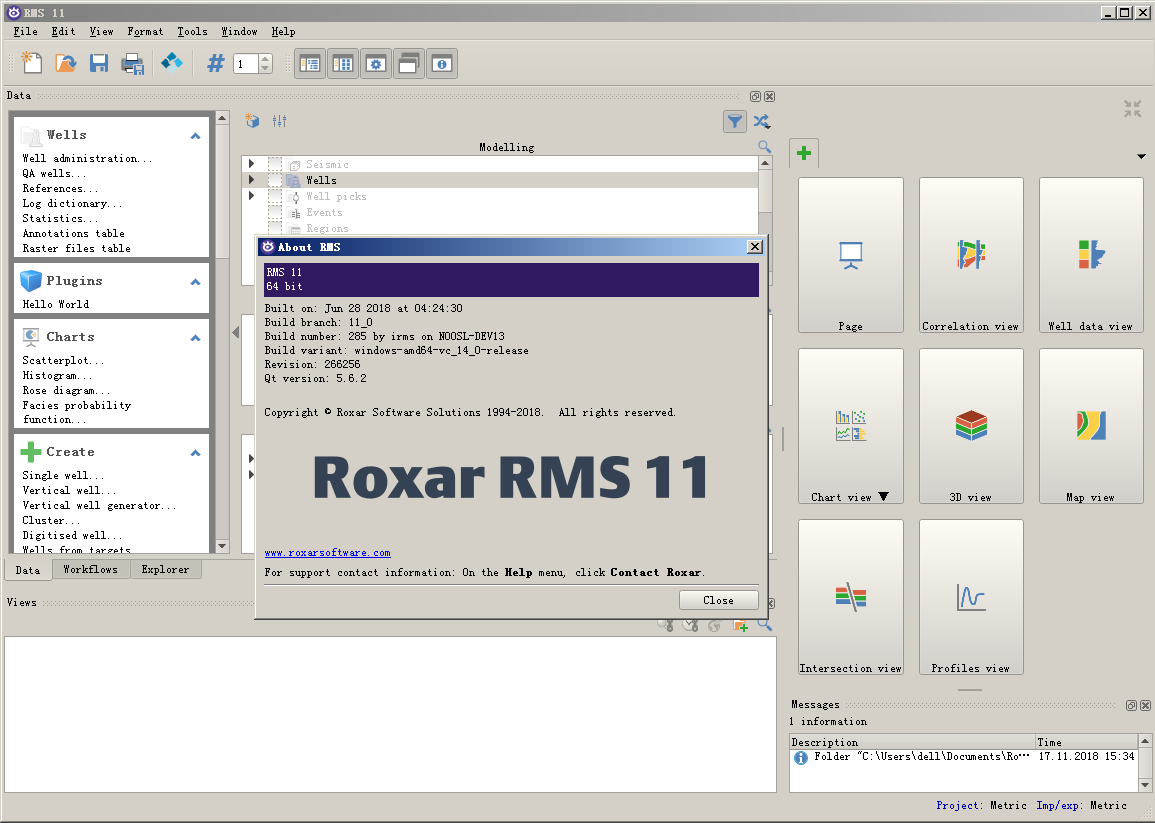Open the 3D view tile
The image size is (1155, 823).
971,426
